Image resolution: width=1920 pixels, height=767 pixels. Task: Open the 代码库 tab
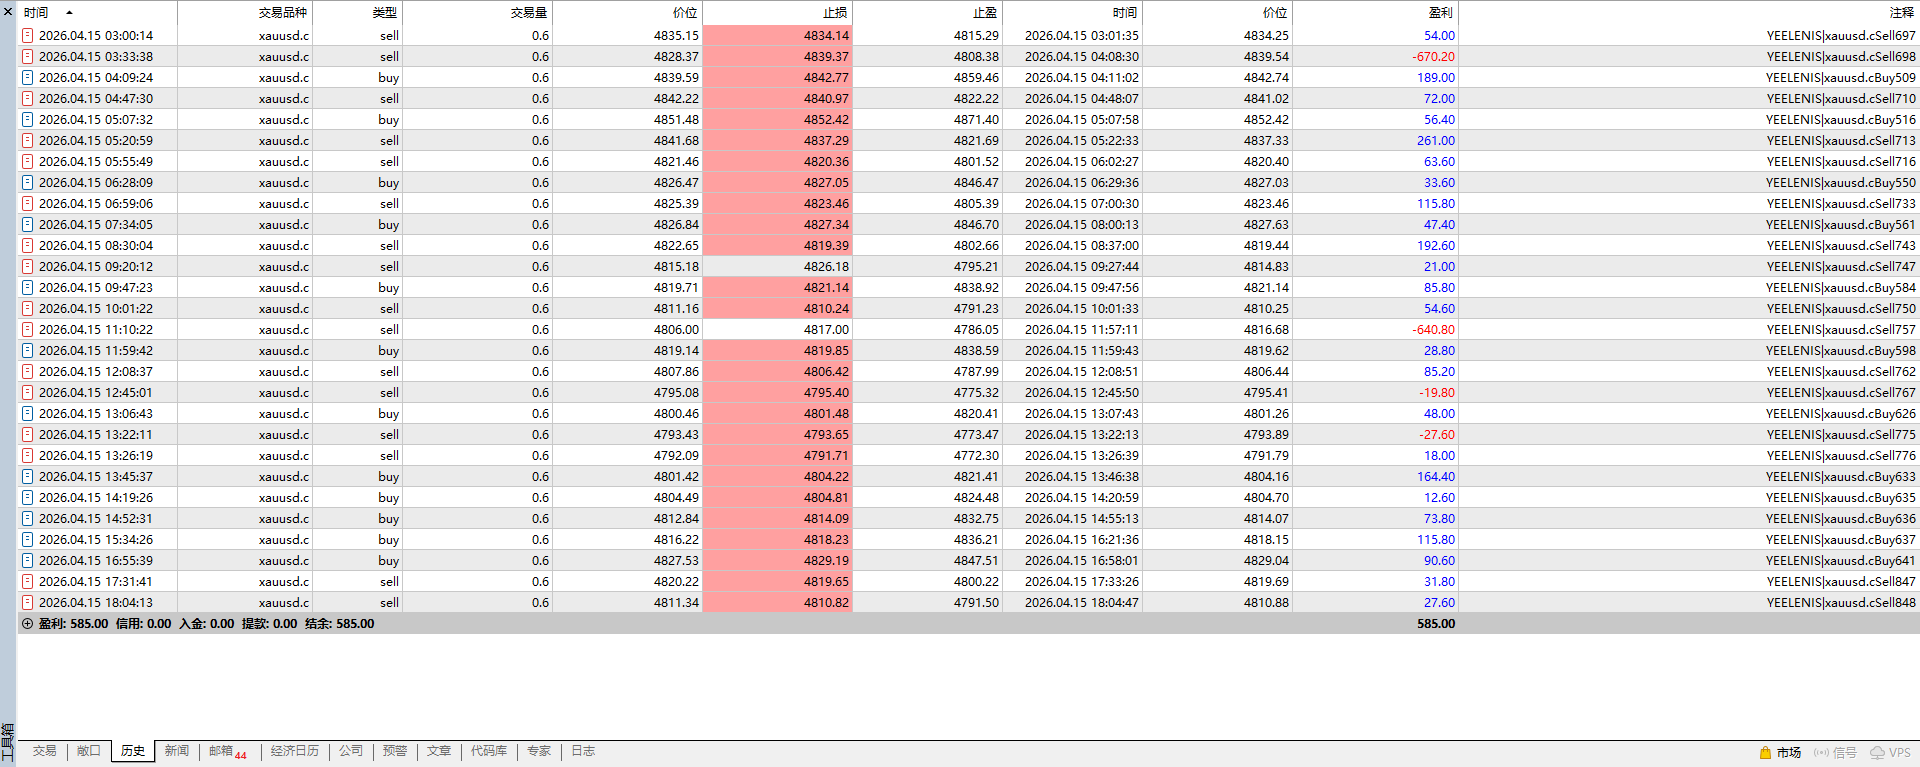489,751
